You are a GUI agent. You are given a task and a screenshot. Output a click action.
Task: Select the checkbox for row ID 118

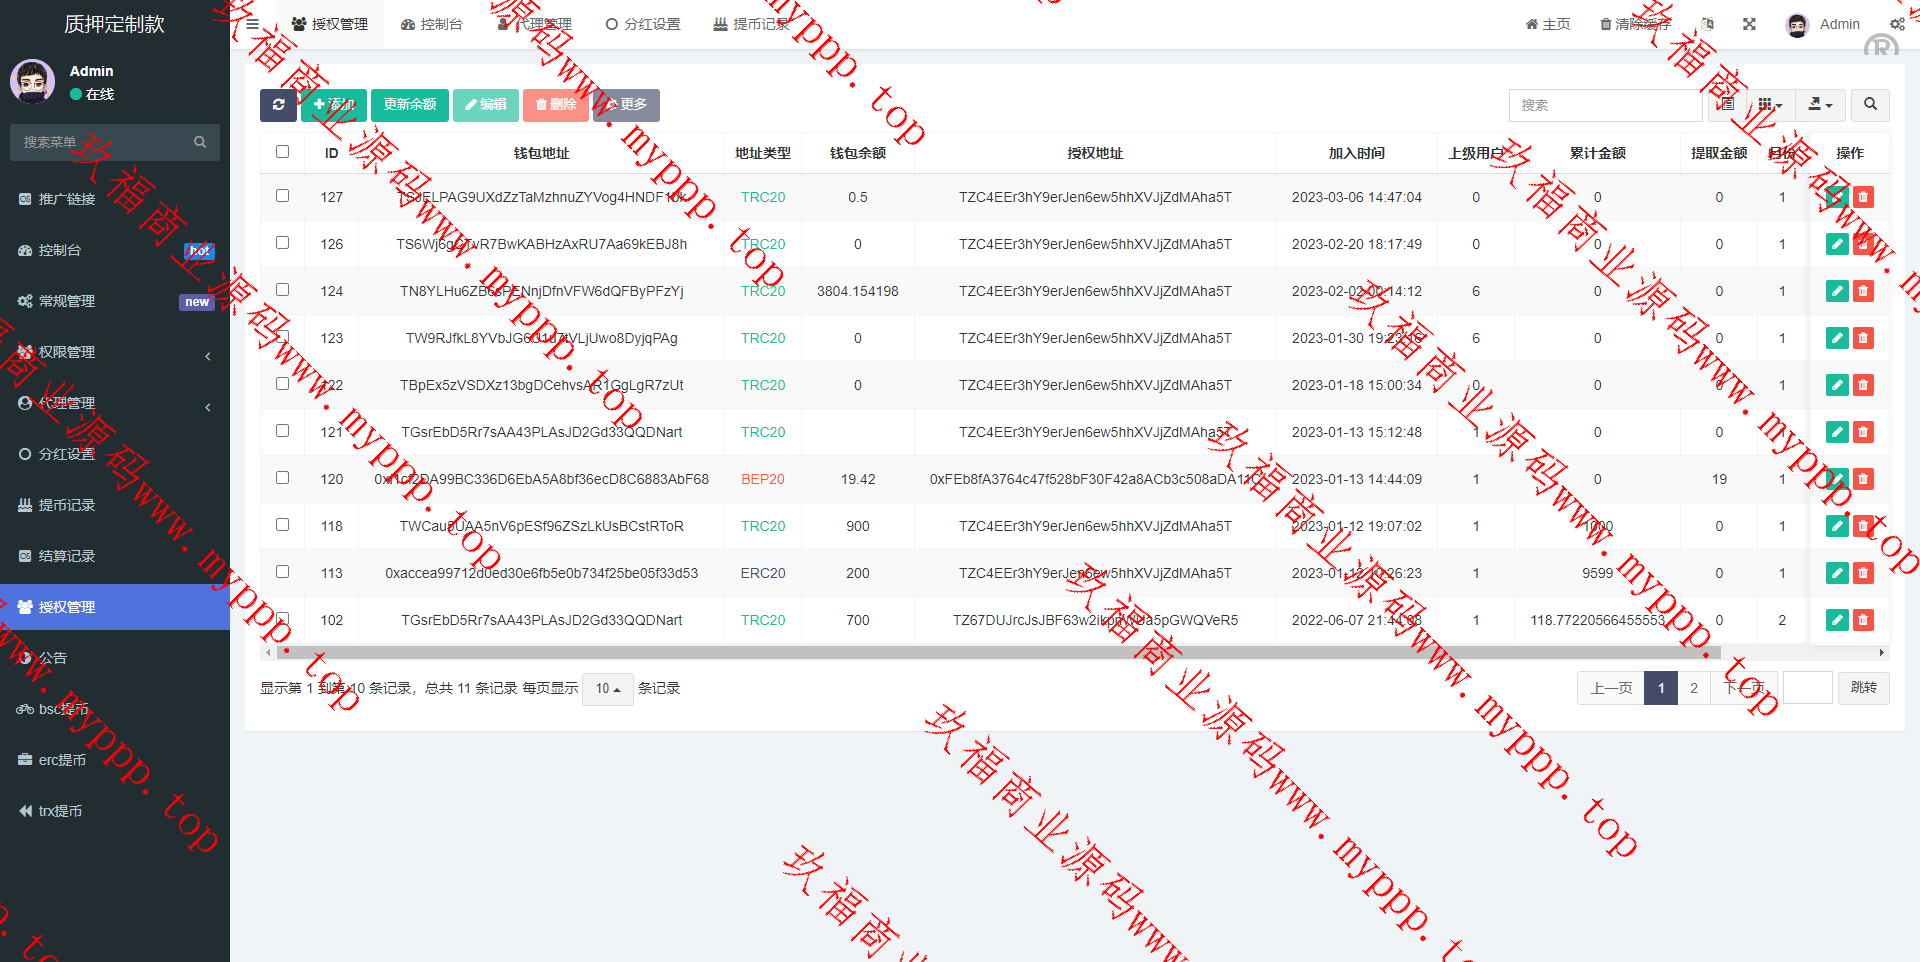click(x=282, y=525)
